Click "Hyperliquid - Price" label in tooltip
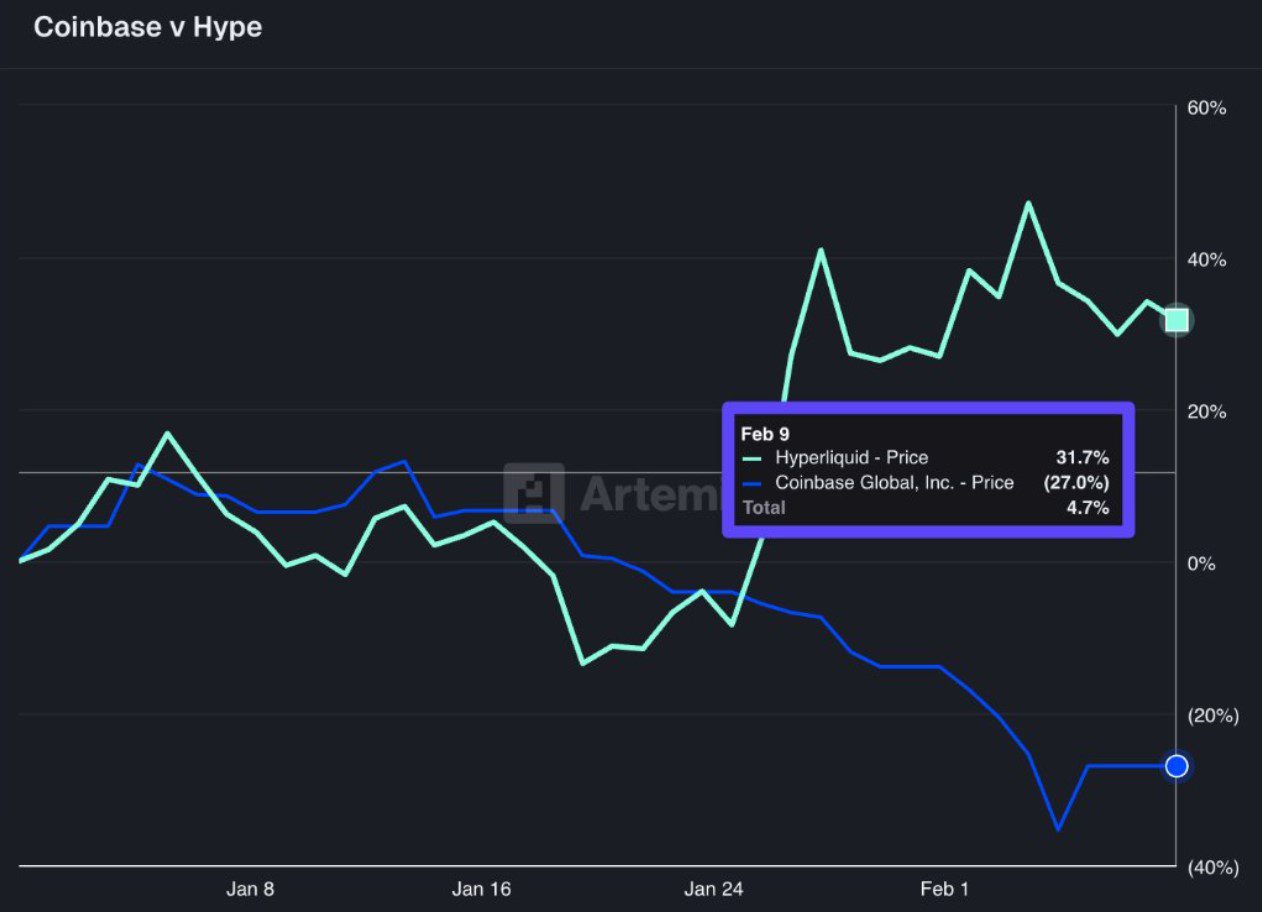This screenshot has height=912, width=1262. click(851, 458)
